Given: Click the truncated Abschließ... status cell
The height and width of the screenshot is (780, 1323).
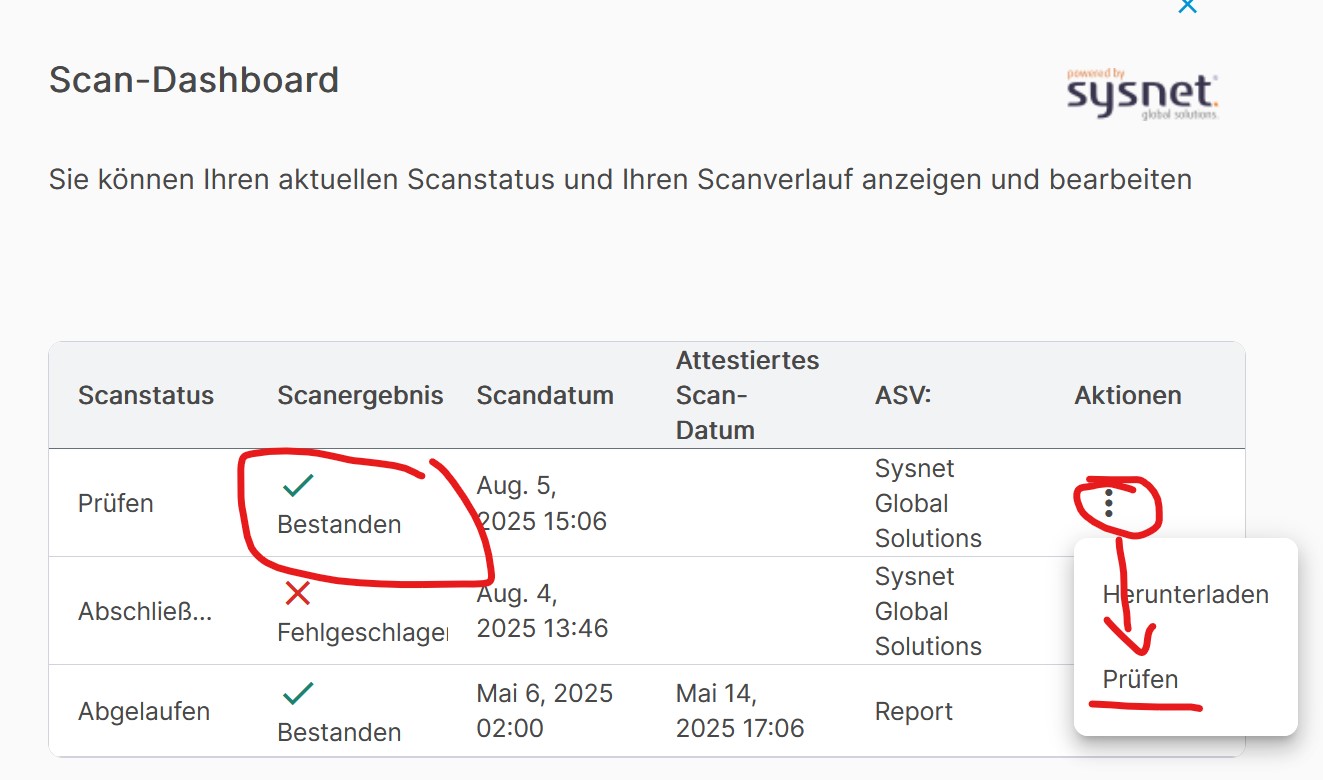Looking at the screenshot, I should point(145,612).
